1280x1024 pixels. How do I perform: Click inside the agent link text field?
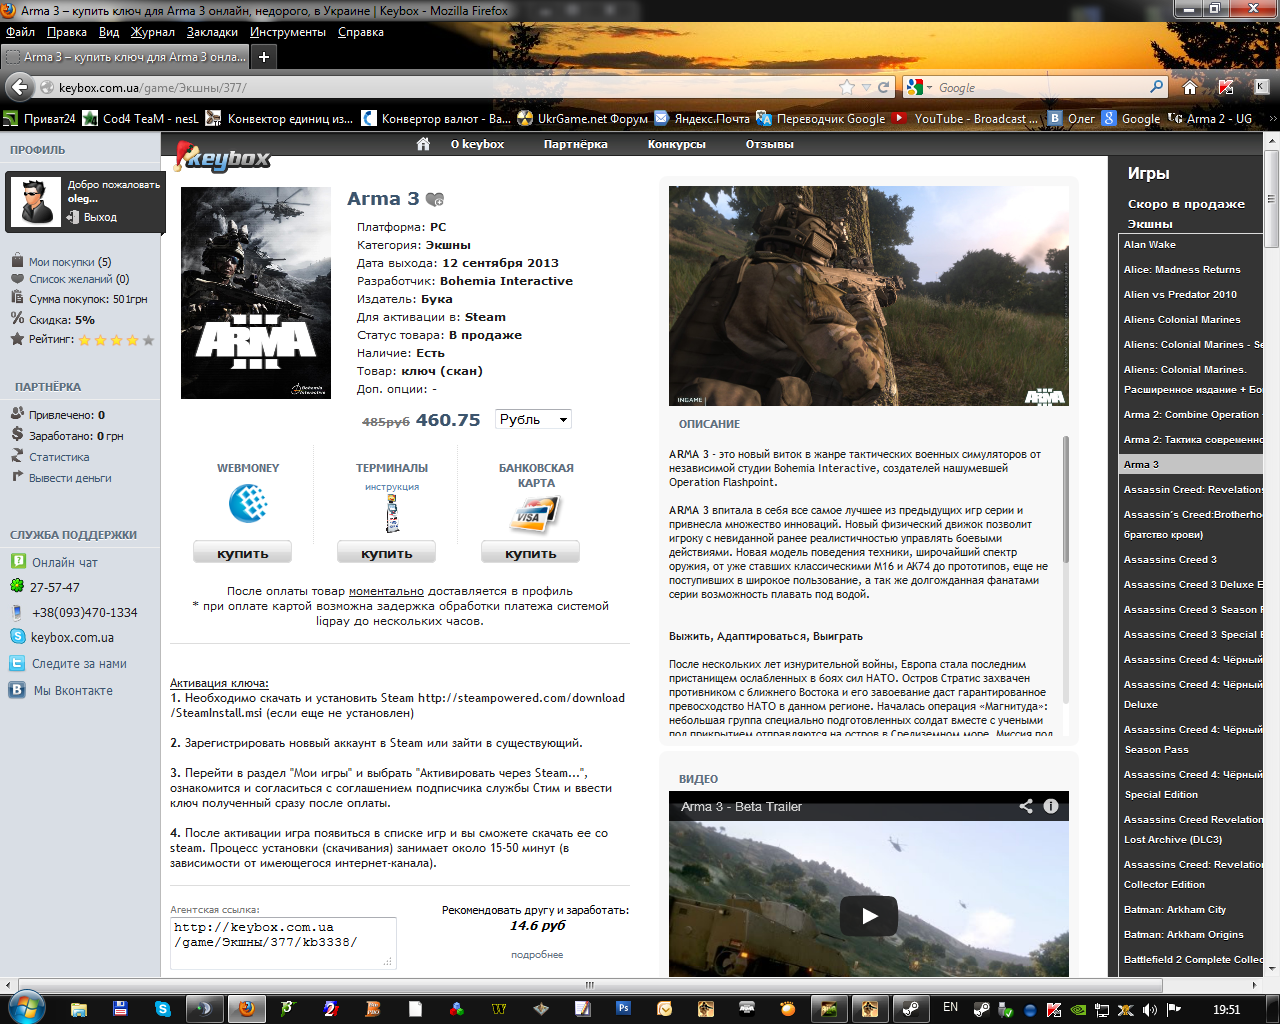point(283,943)
